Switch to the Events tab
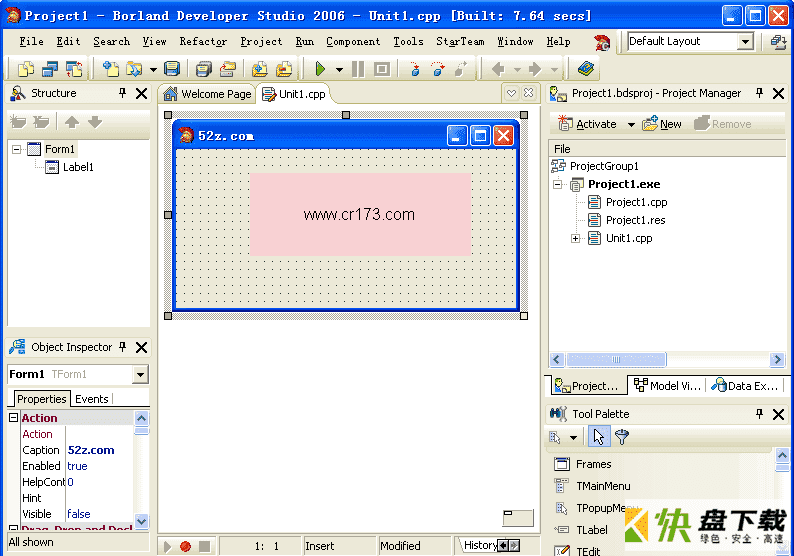 click(92, 399)
